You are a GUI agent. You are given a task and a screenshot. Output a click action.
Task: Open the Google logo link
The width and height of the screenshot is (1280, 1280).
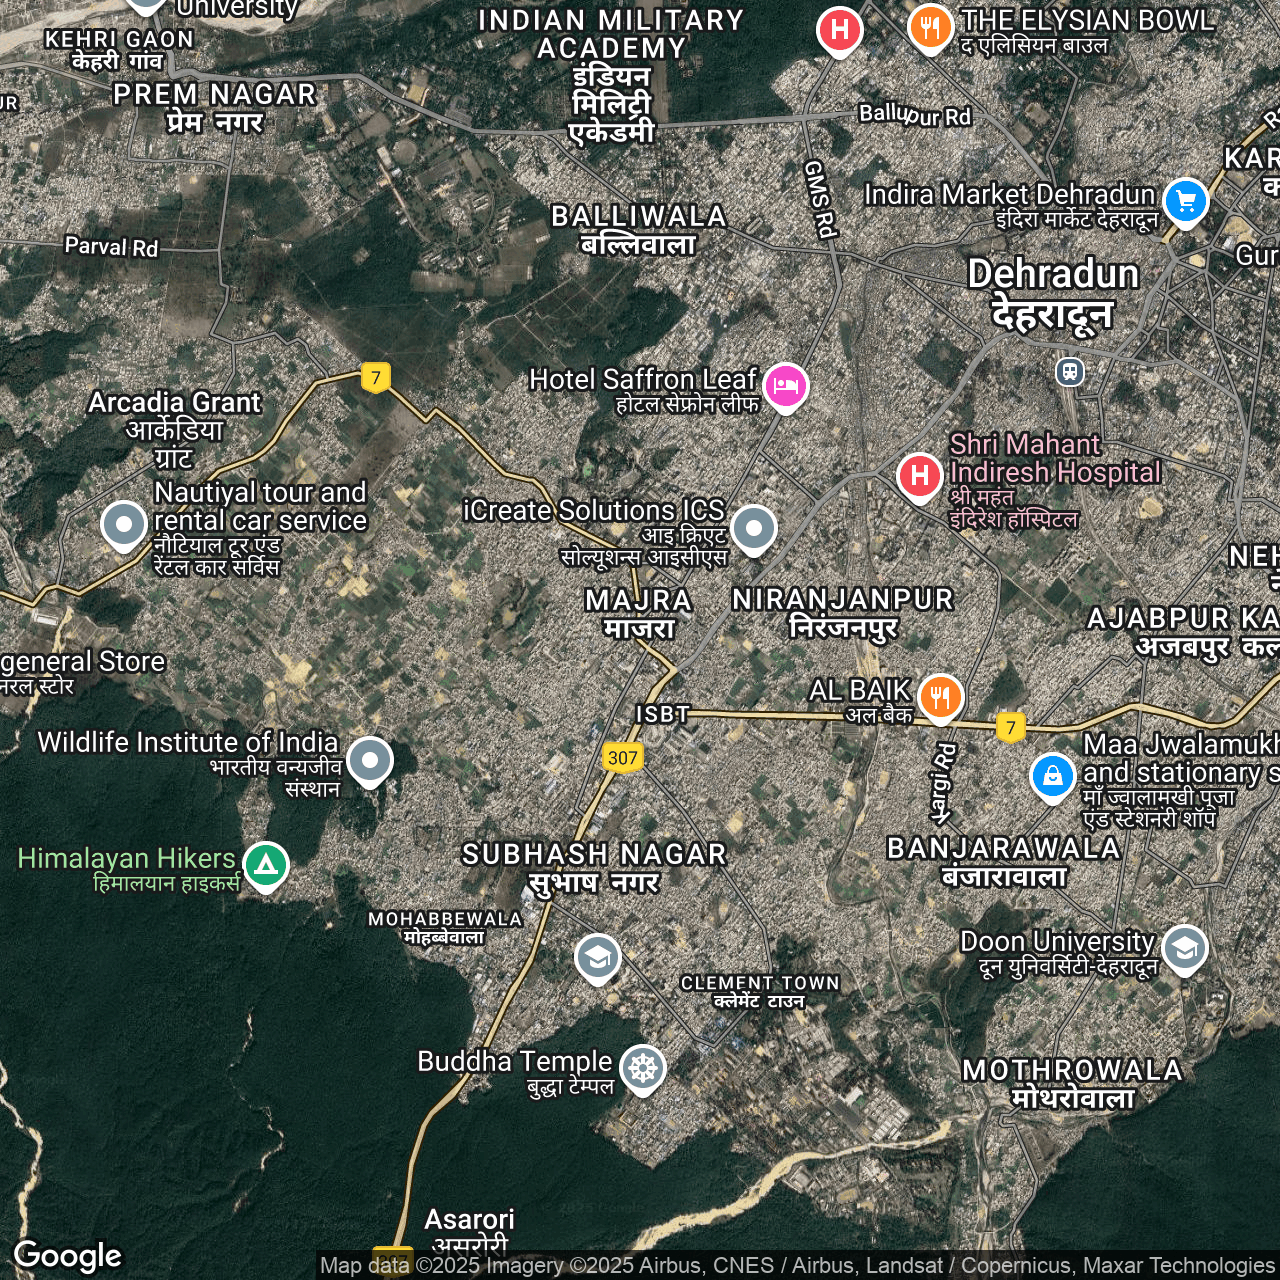coord(68,1256)
